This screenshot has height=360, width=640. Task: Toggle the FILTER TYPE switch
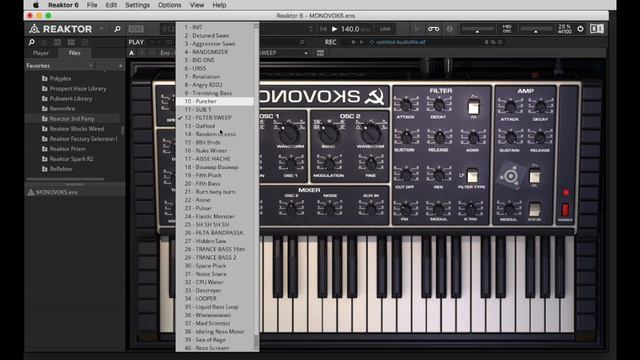[x=473, y=176]
